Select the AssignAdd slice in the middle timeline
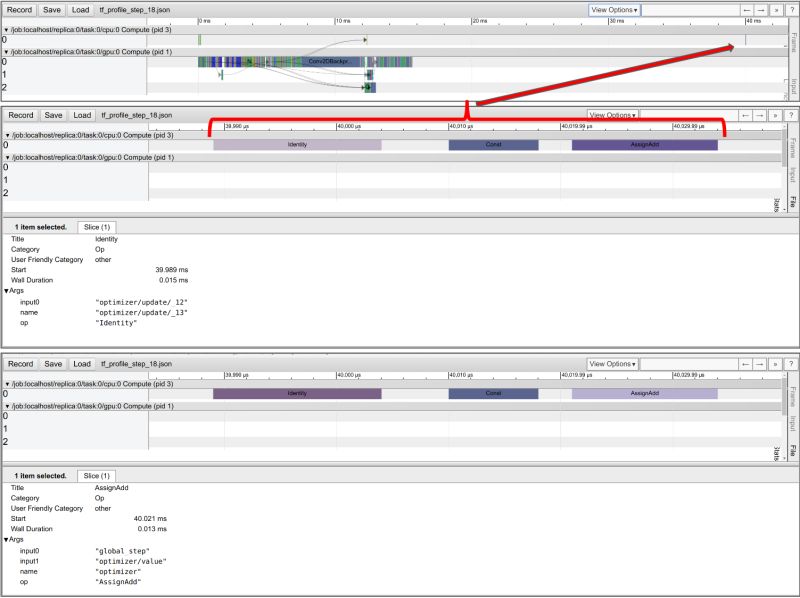This screenshot has width=800, height=598. pyautogui.click(x=644, y=145)
